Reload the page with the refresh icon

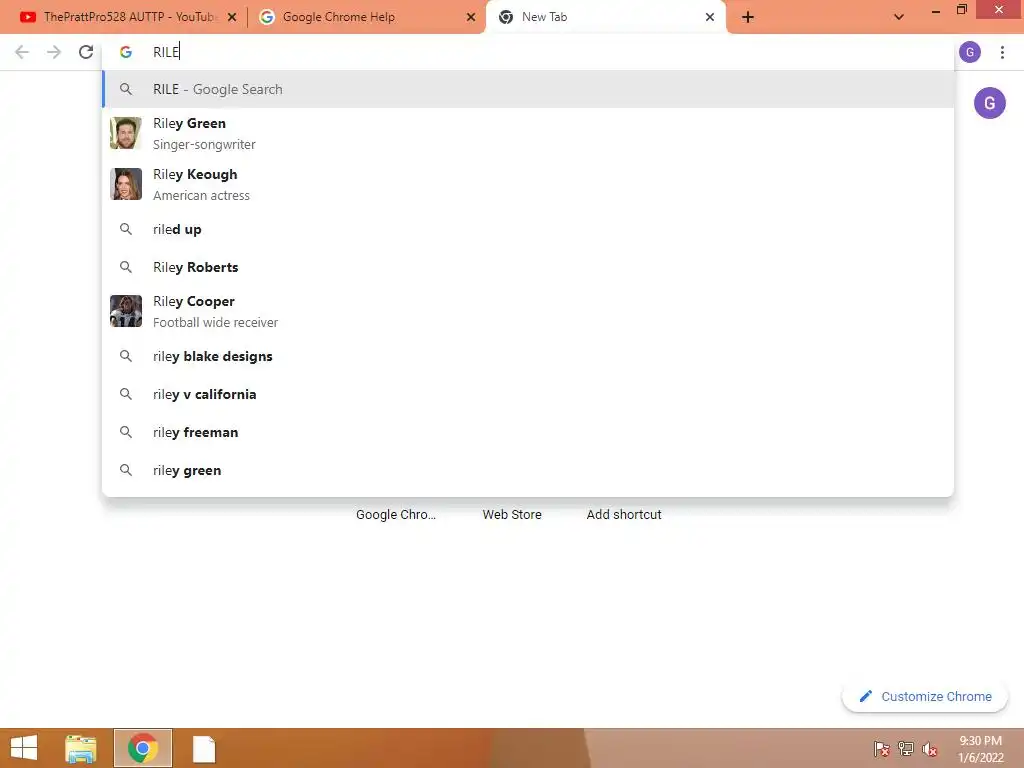(x=86, y=52)
